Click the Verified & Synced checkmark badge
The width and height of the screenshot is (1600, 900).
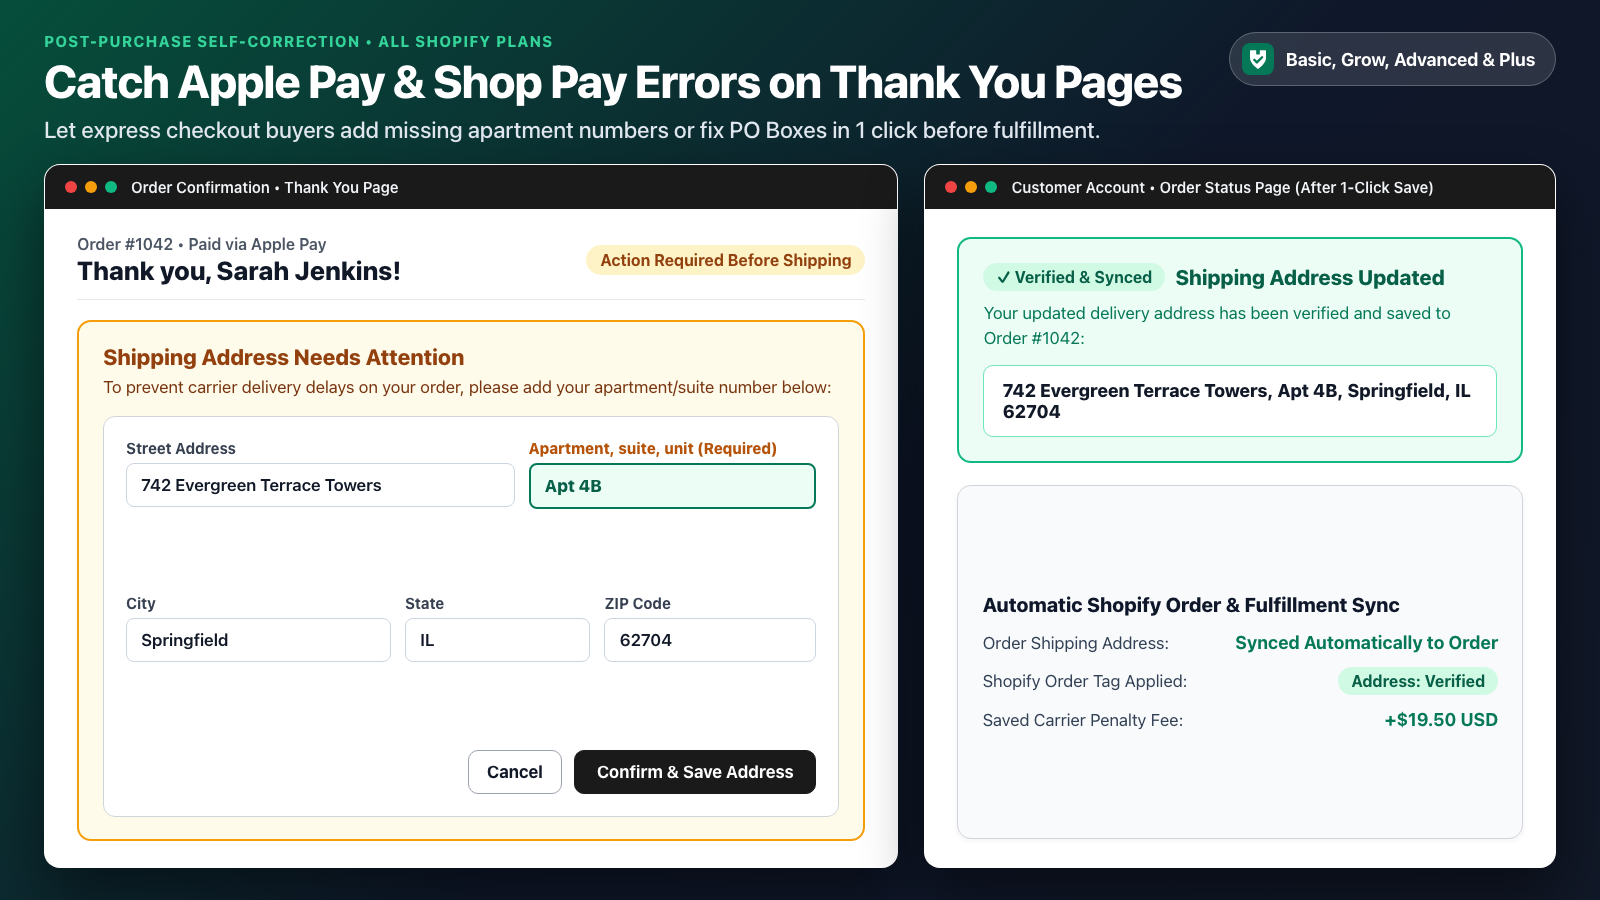point(1074,277)
